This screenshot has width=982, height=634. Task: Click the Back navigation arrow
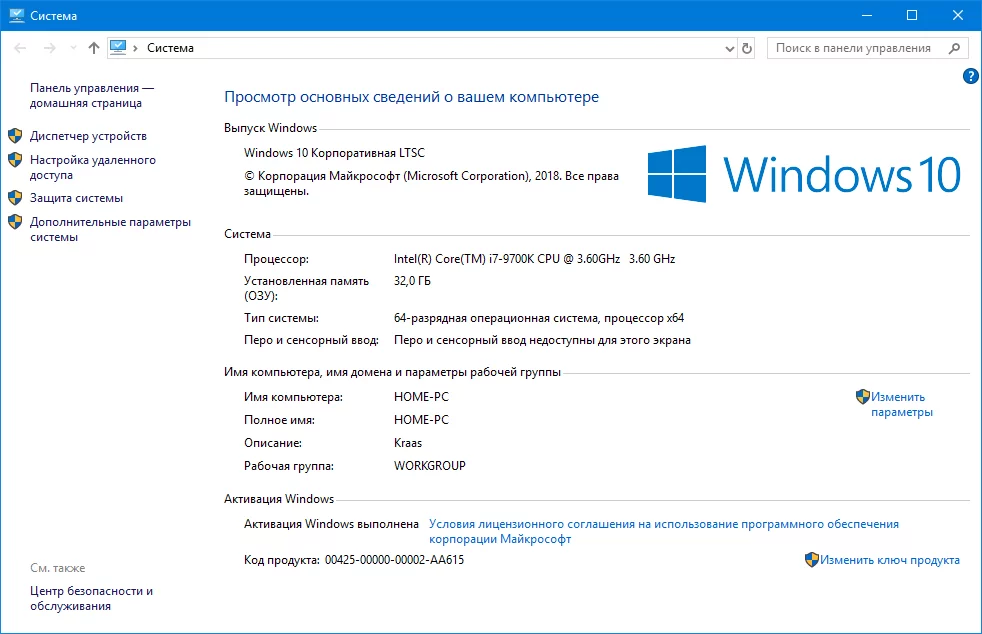pyautogui.click(x=20, y=48)
